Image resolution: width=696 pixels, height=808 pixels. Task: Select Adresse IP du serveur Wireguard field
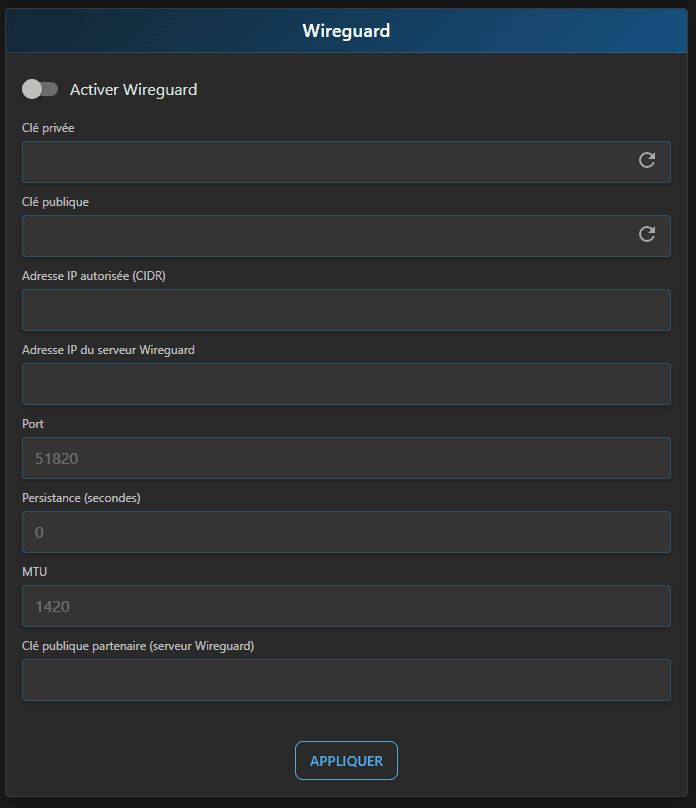pos(346,384)
